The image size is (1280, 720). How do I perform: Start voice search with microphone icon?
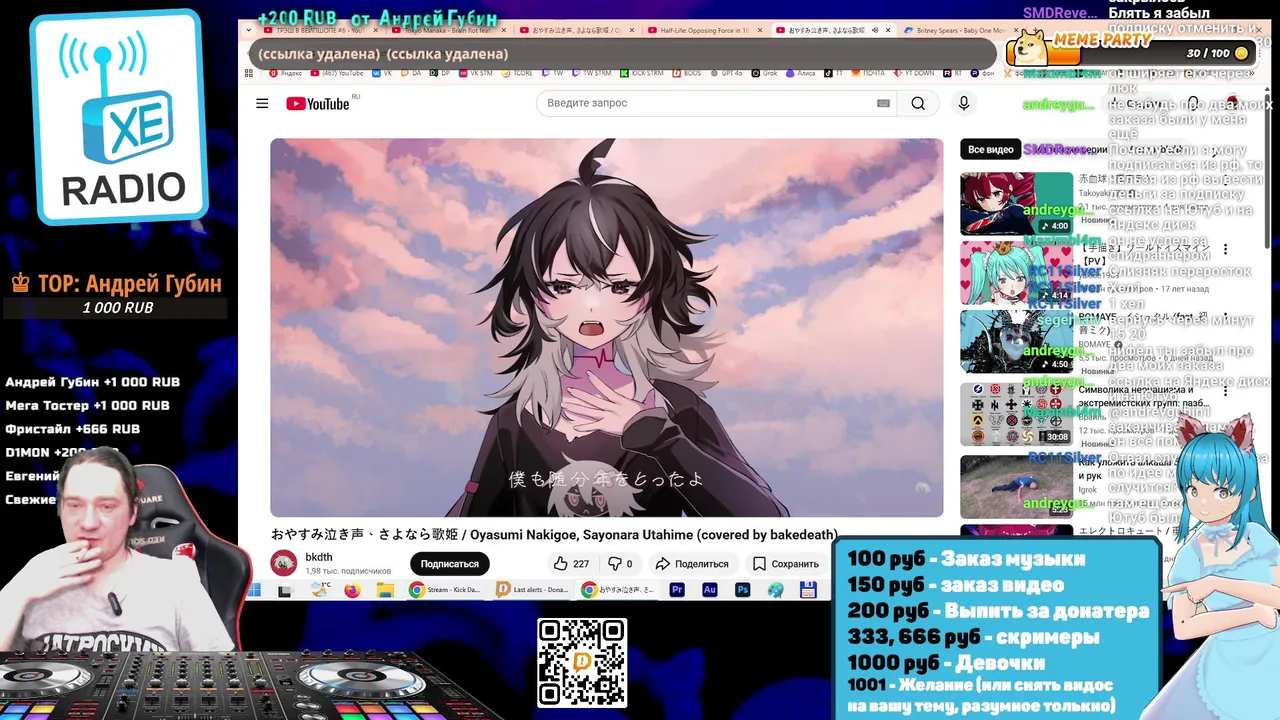964,103
